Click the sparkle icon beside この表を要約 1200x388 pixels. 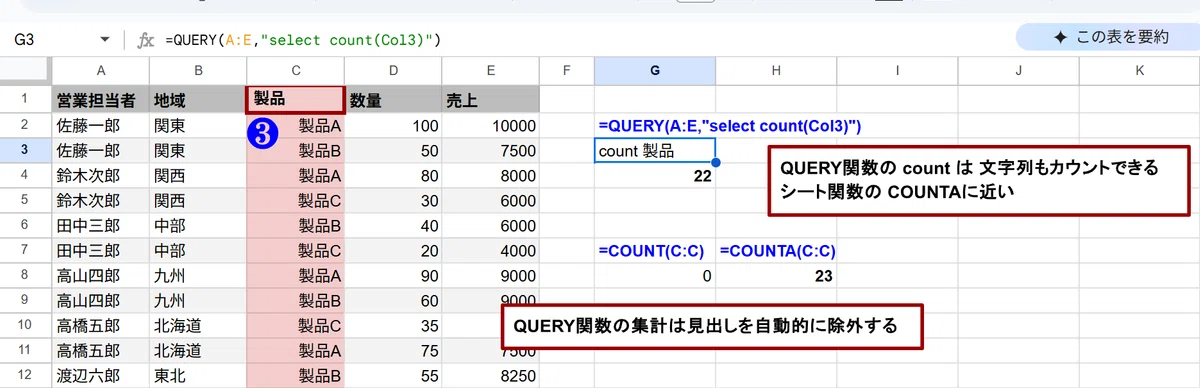coord(1060,37)
